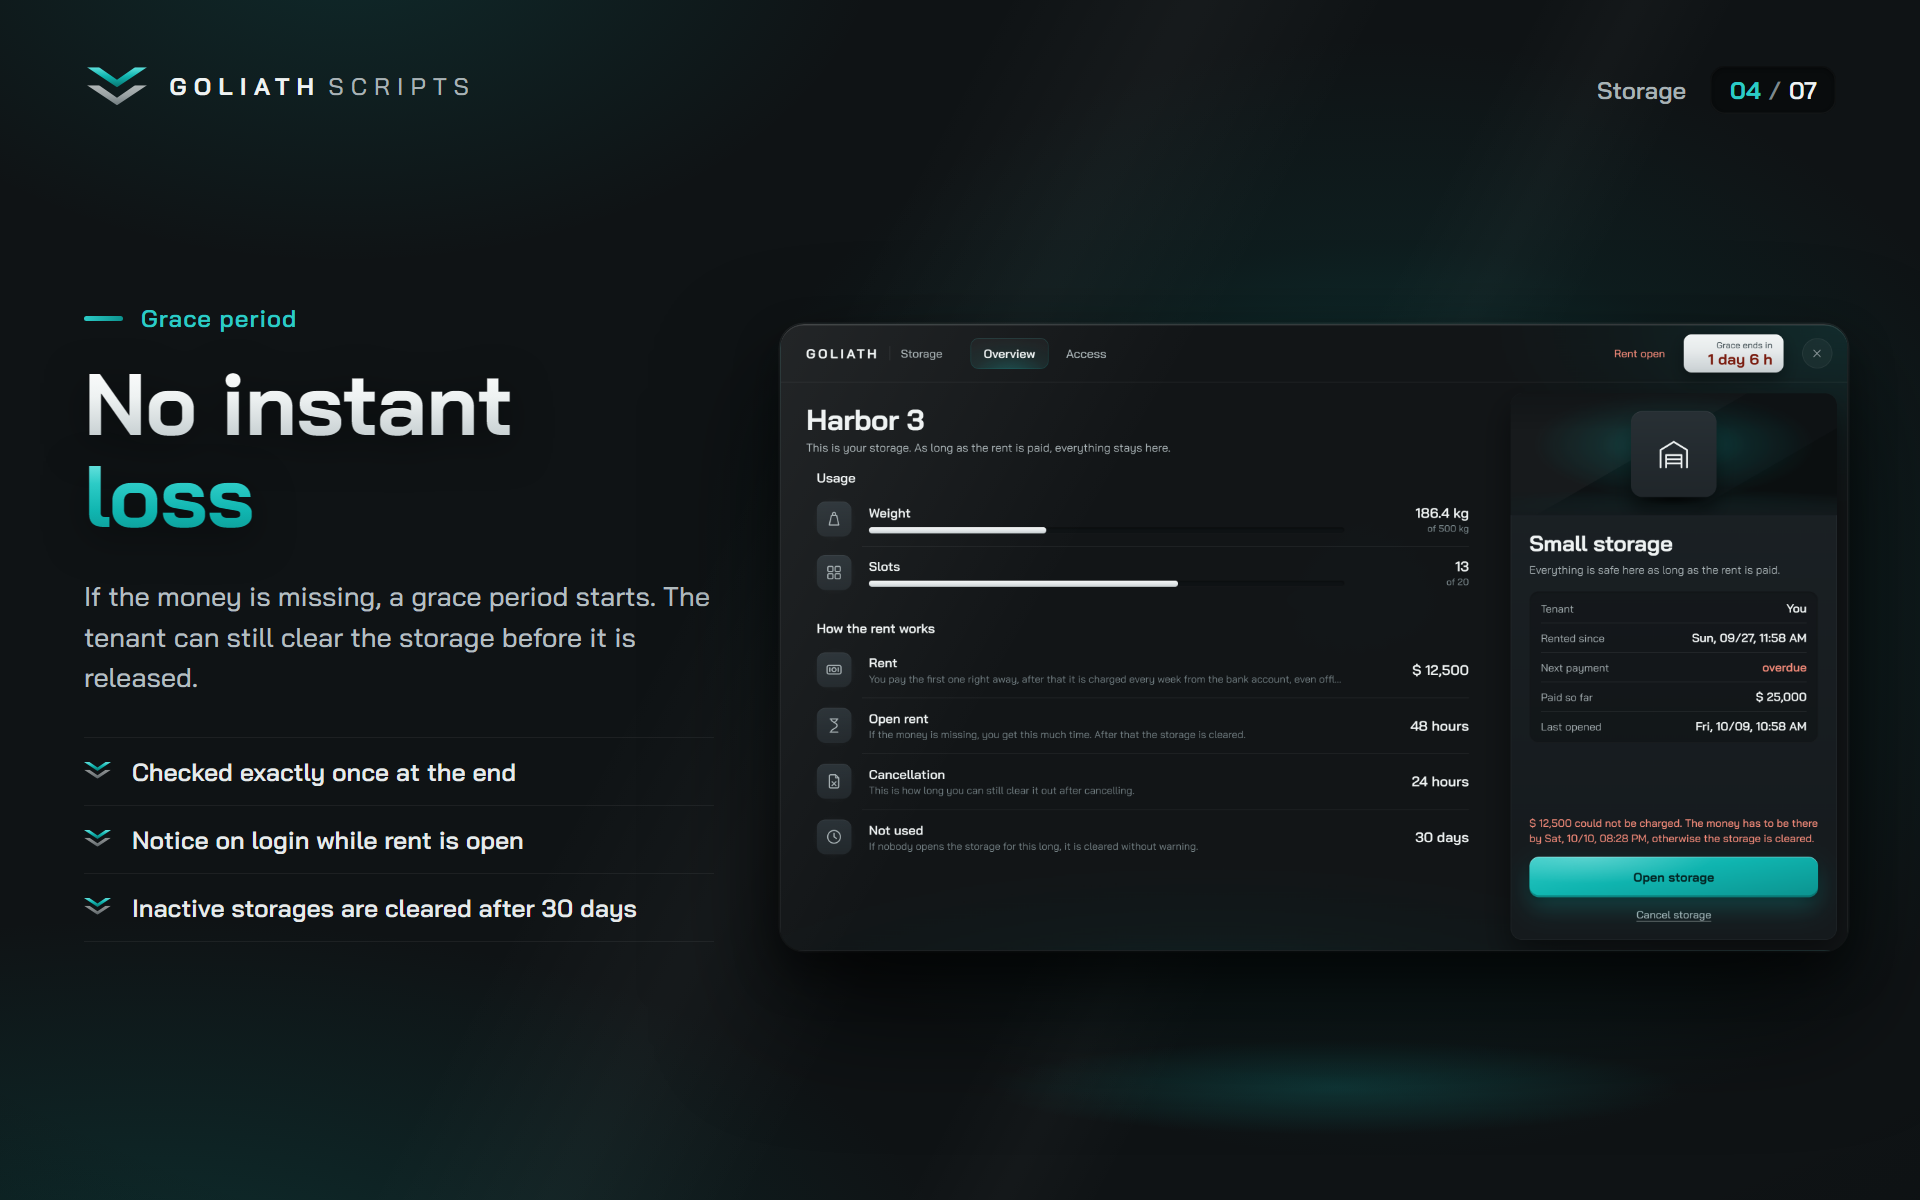This screenshot has width=1920, height=1200.
Task: Click the GOLIATH panel brand label
Action: click(x=841, y=354)
